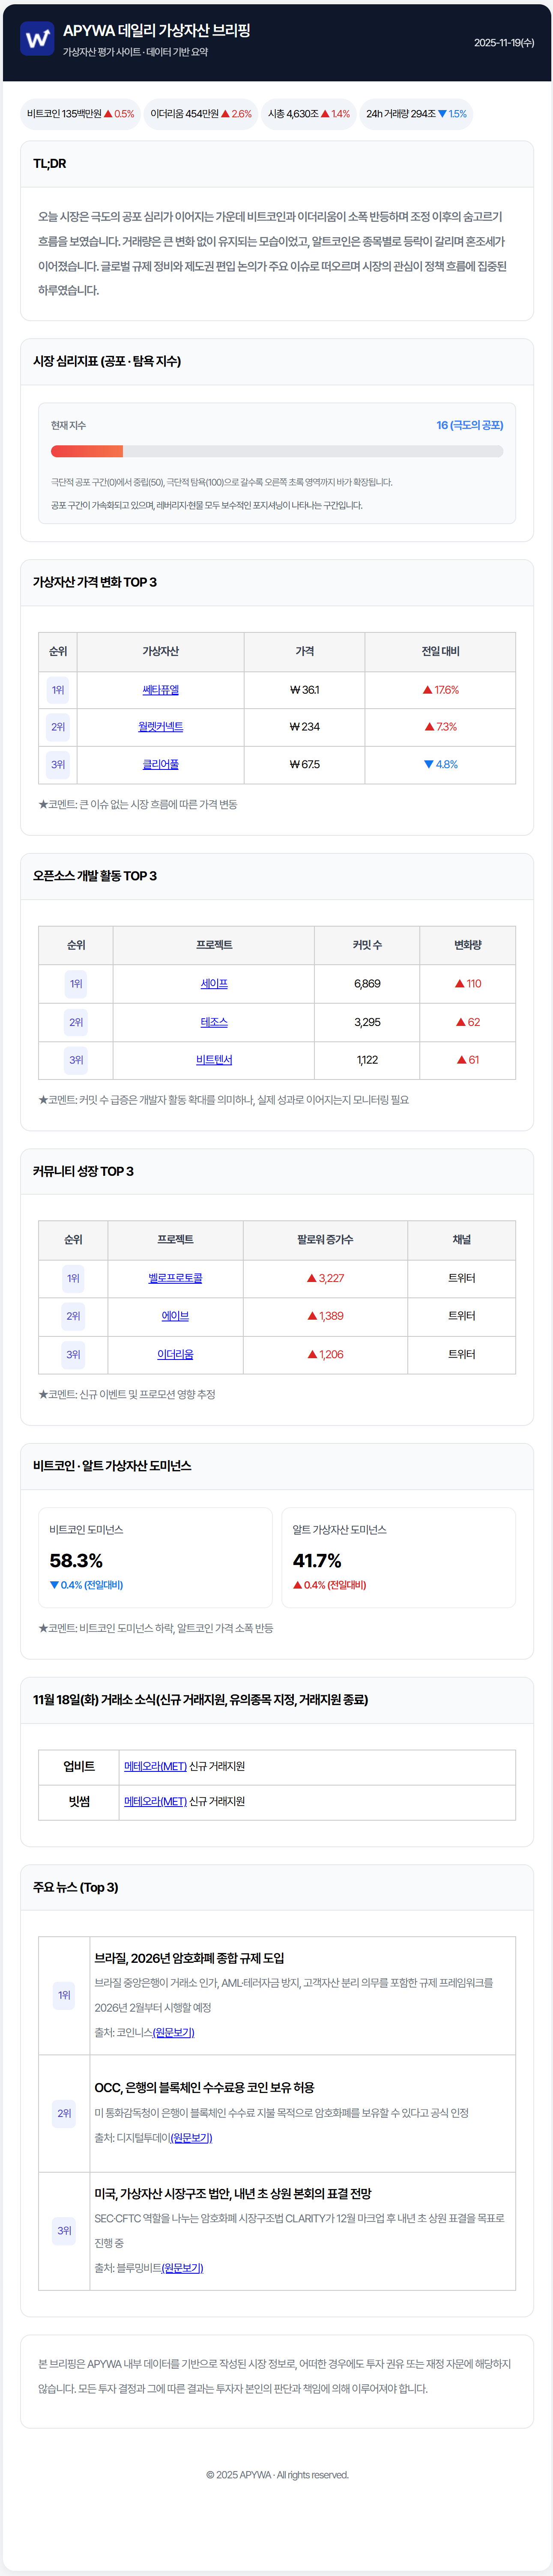Open the 세이프 project link

pyautogui.click(x=214, y=984)
